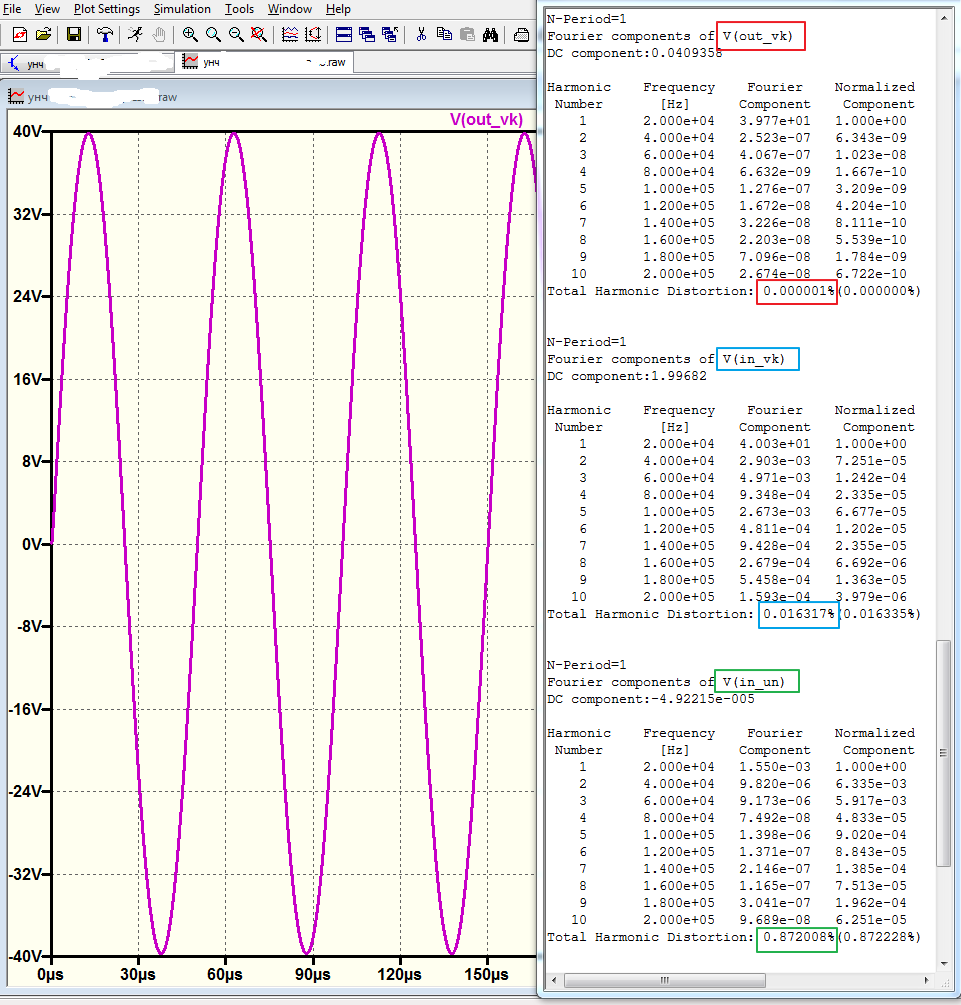Click the scissors Cut icon
The image size is (961, 1005).
pyautogui.click(x=421, y=34)
